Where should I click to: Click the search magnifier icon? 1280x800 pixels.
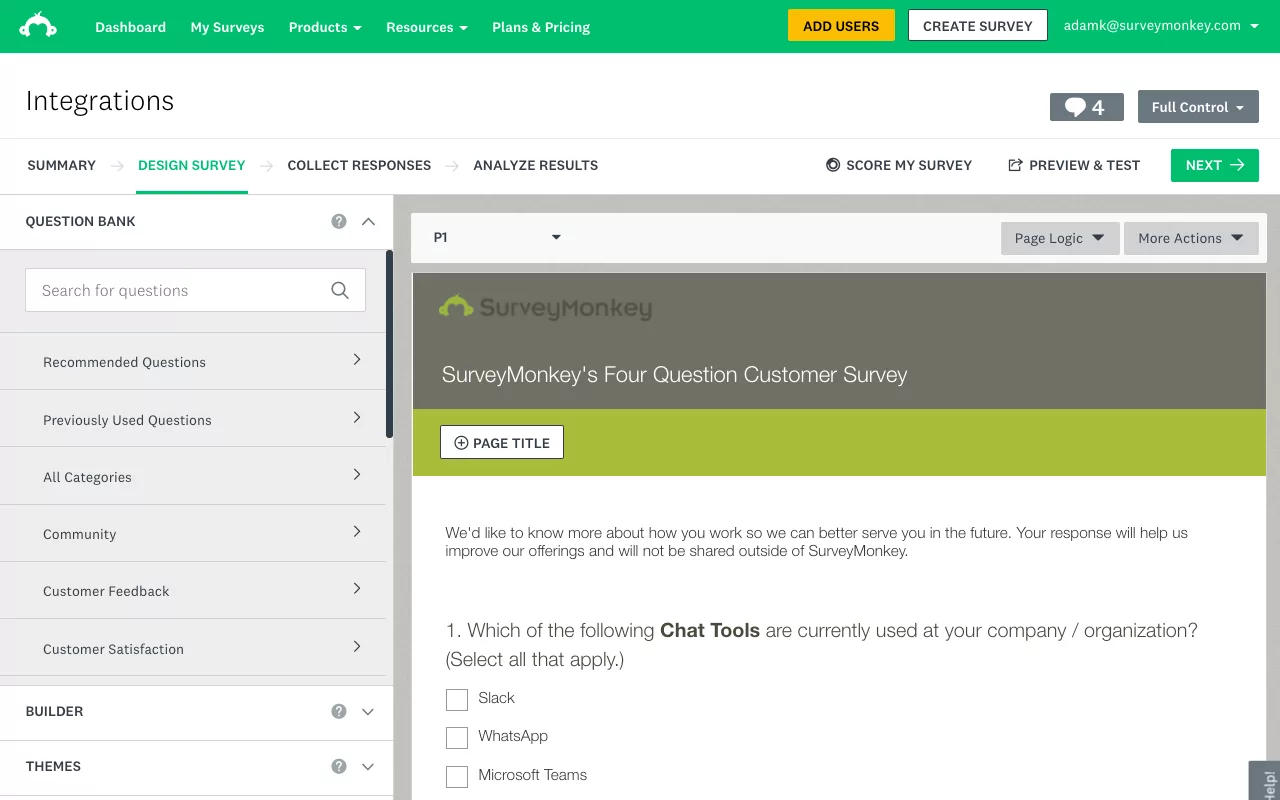340,290
